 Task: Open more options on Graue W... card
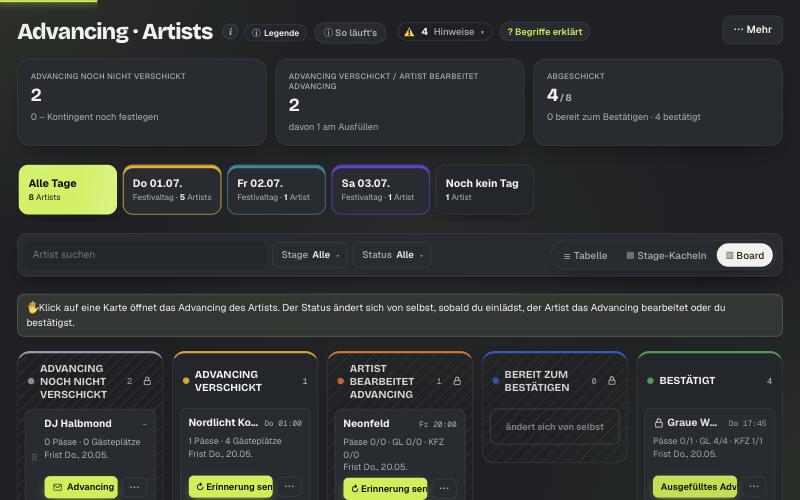point(754,486)
